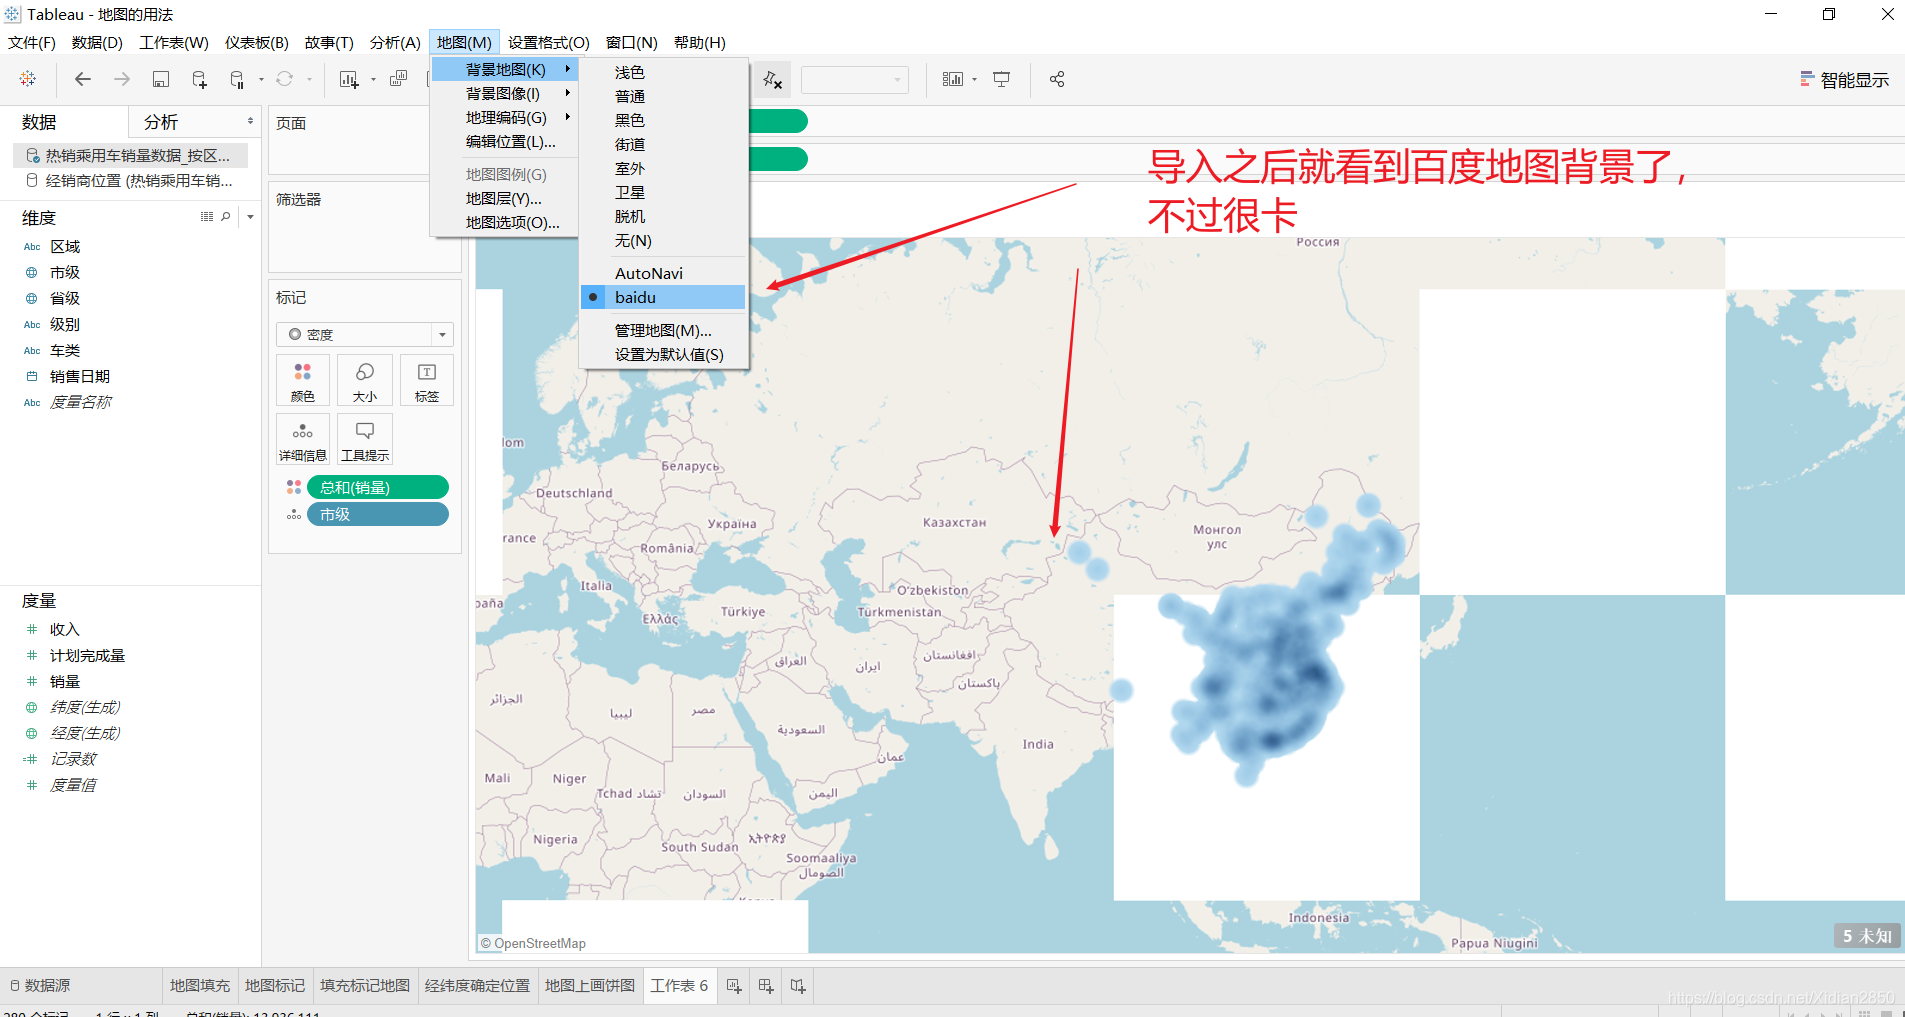1905x1017 pixels.
Task: Switch to the 分析 pane tab
Action: point(161,122)
